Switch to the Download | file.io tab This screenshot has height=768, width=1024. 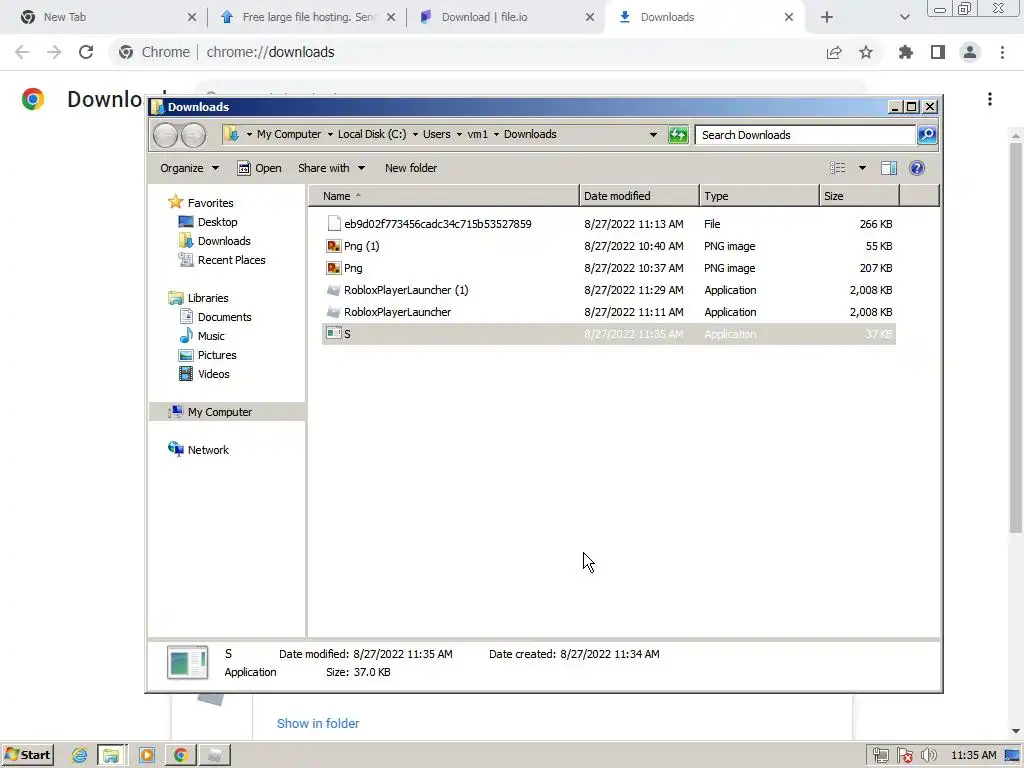[506, 18]
